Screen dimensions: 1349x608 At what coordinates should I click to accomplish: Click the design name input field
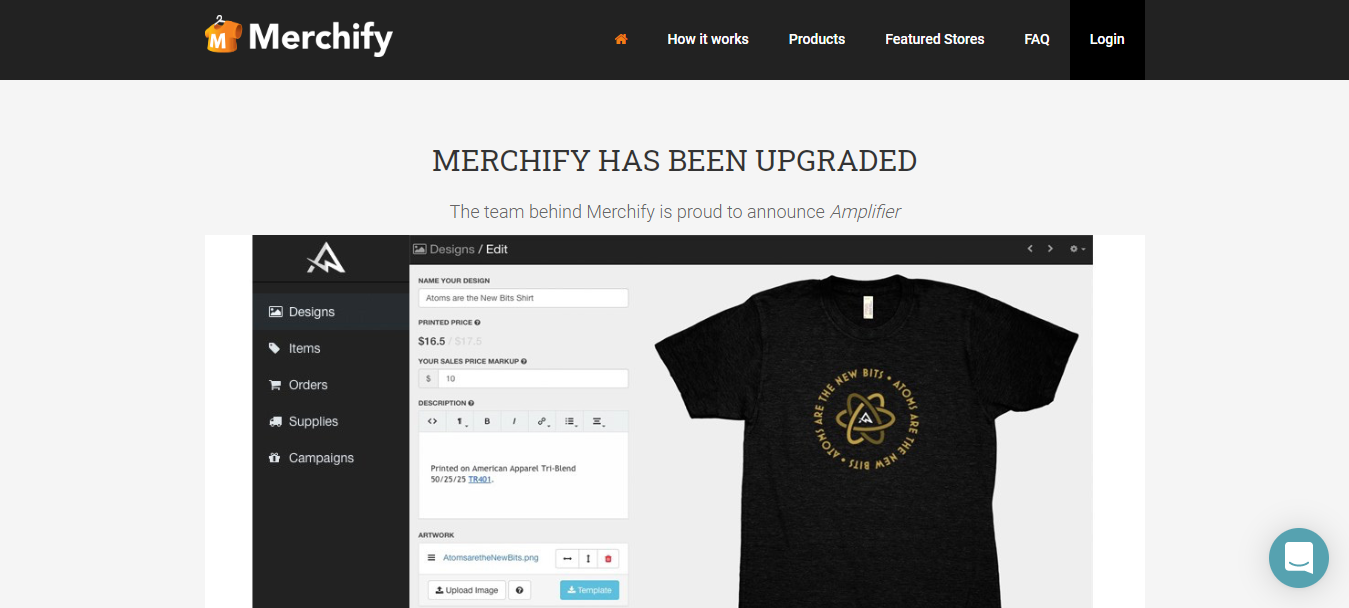[x=523, y=298]
